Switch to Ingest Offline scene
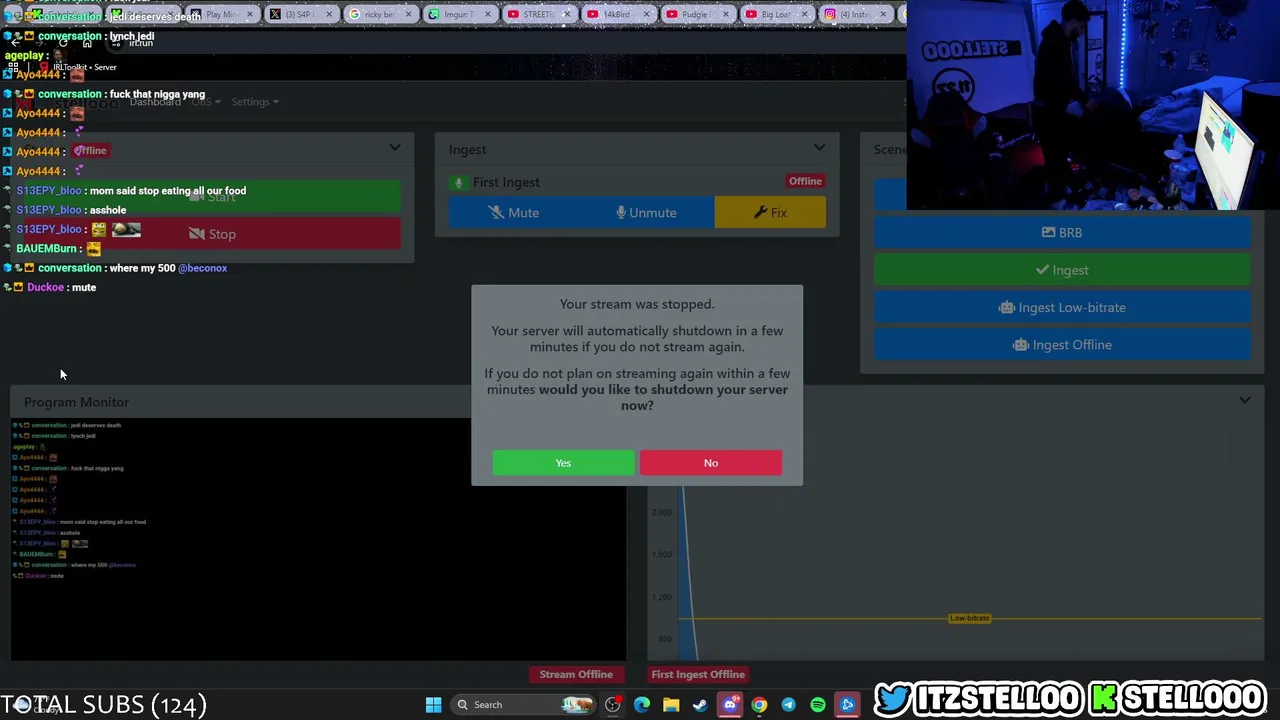The width and height of the screenshot is (1280, 720). point(1062,345)
